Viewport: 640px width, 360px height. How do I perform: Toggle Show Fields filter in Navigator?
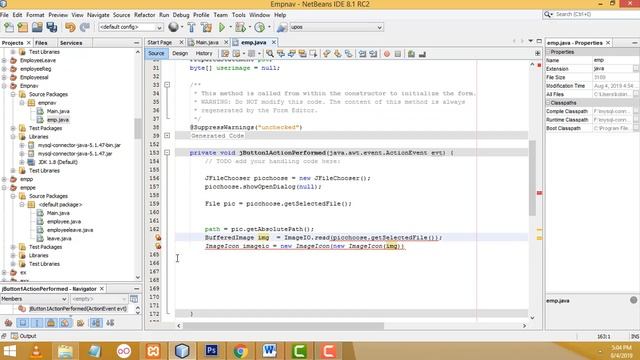coord(23,323)
